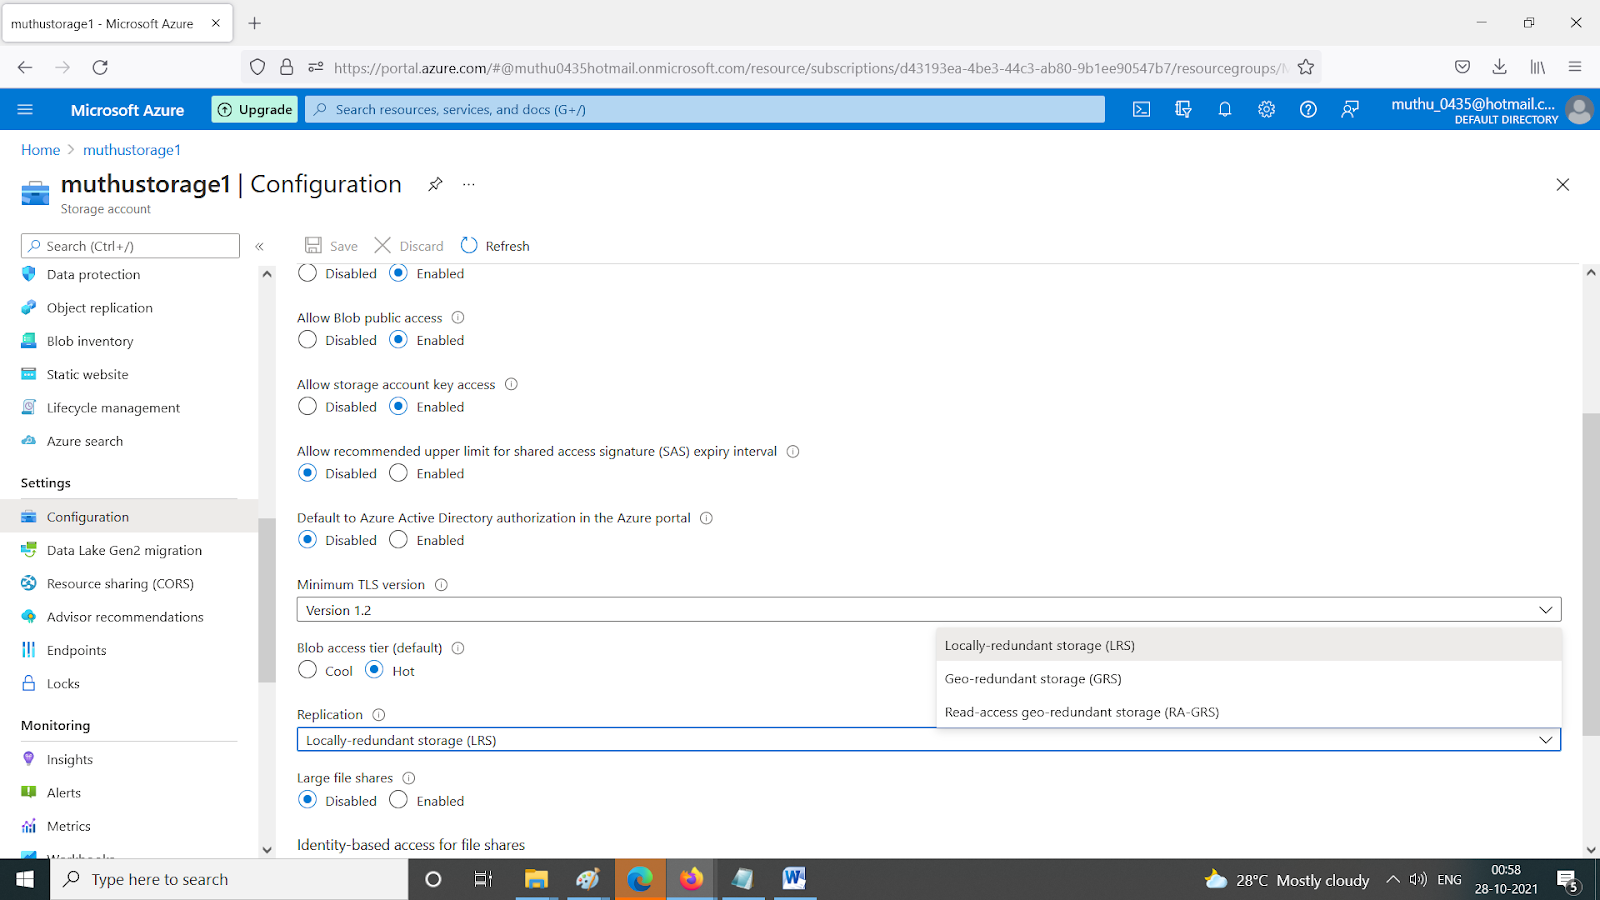Open the Help question mark icon
1600x900 pixels.
1308,110
